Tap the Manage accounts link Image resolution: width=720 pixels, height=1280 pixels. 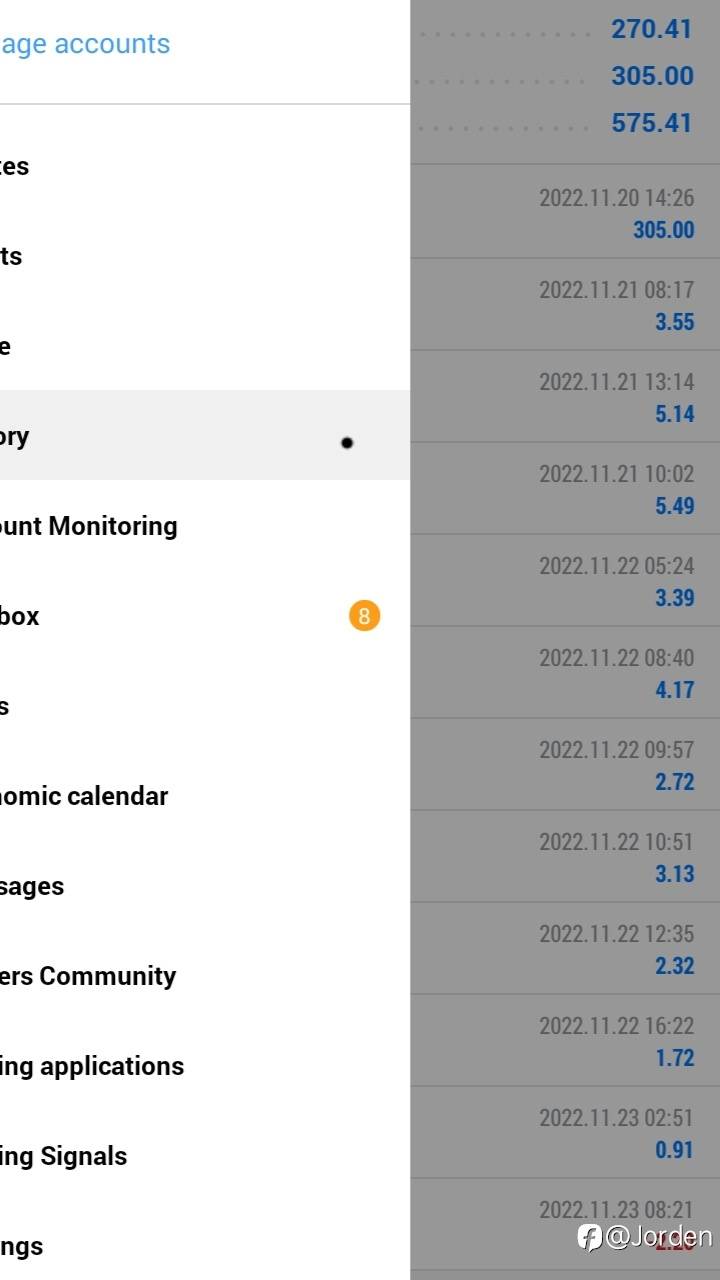pos(85,44)
